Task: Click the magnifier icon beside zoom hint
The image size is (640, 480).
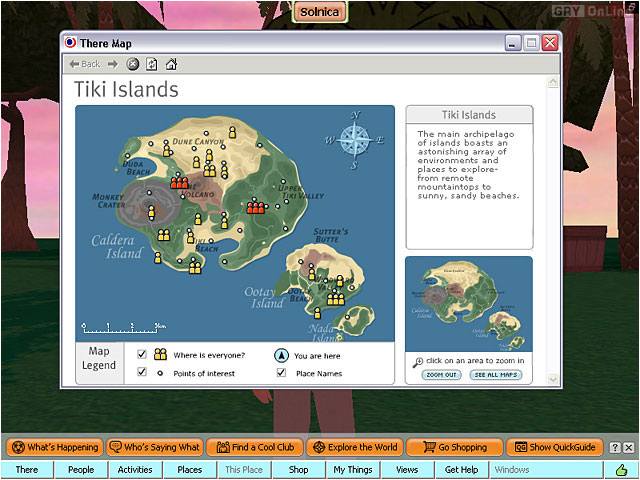Action: click(418, 362)
